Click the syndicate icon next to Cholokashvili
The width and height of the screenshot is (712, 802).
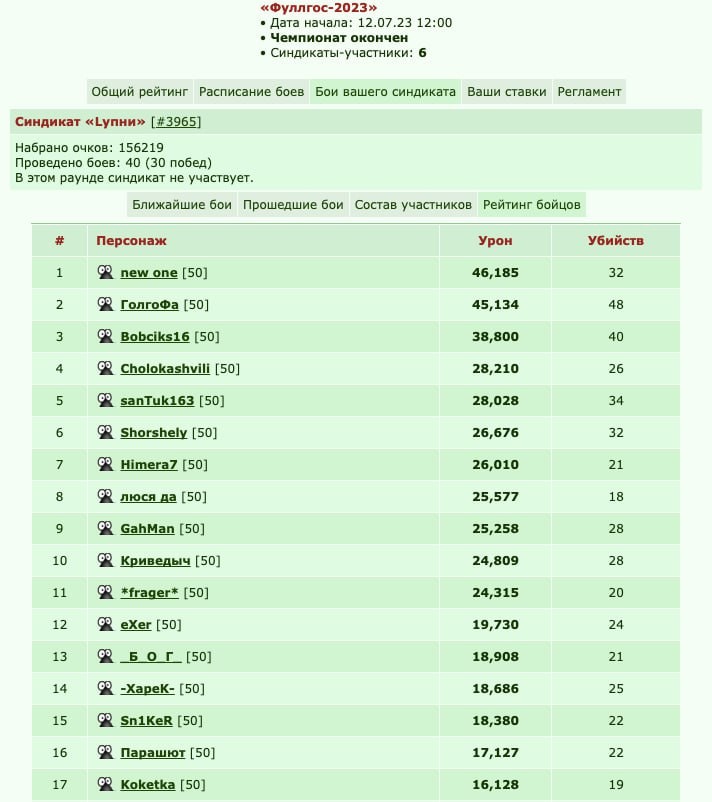pos(105,368)
